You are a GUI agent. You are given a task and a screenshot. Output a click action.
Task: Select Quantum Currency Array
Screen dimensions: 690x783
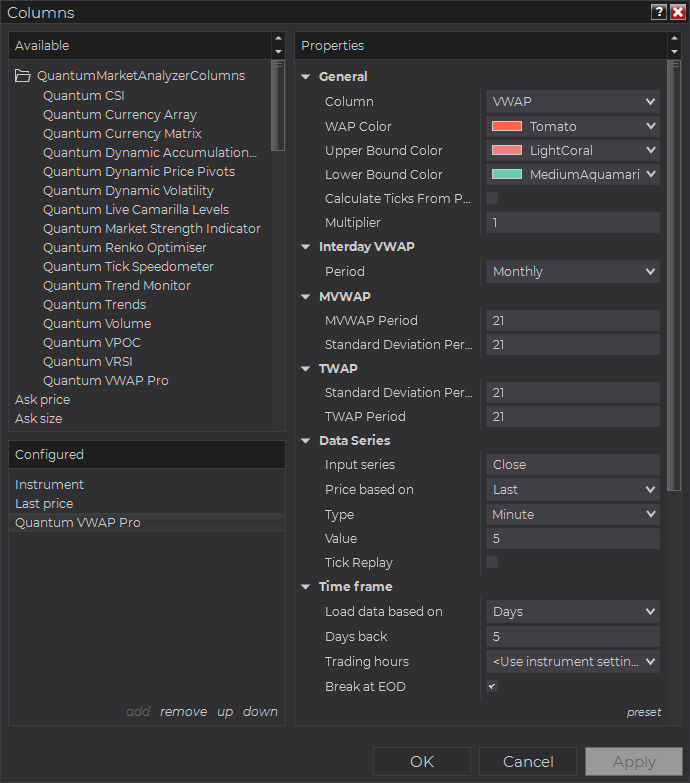[x=120, y=115]
